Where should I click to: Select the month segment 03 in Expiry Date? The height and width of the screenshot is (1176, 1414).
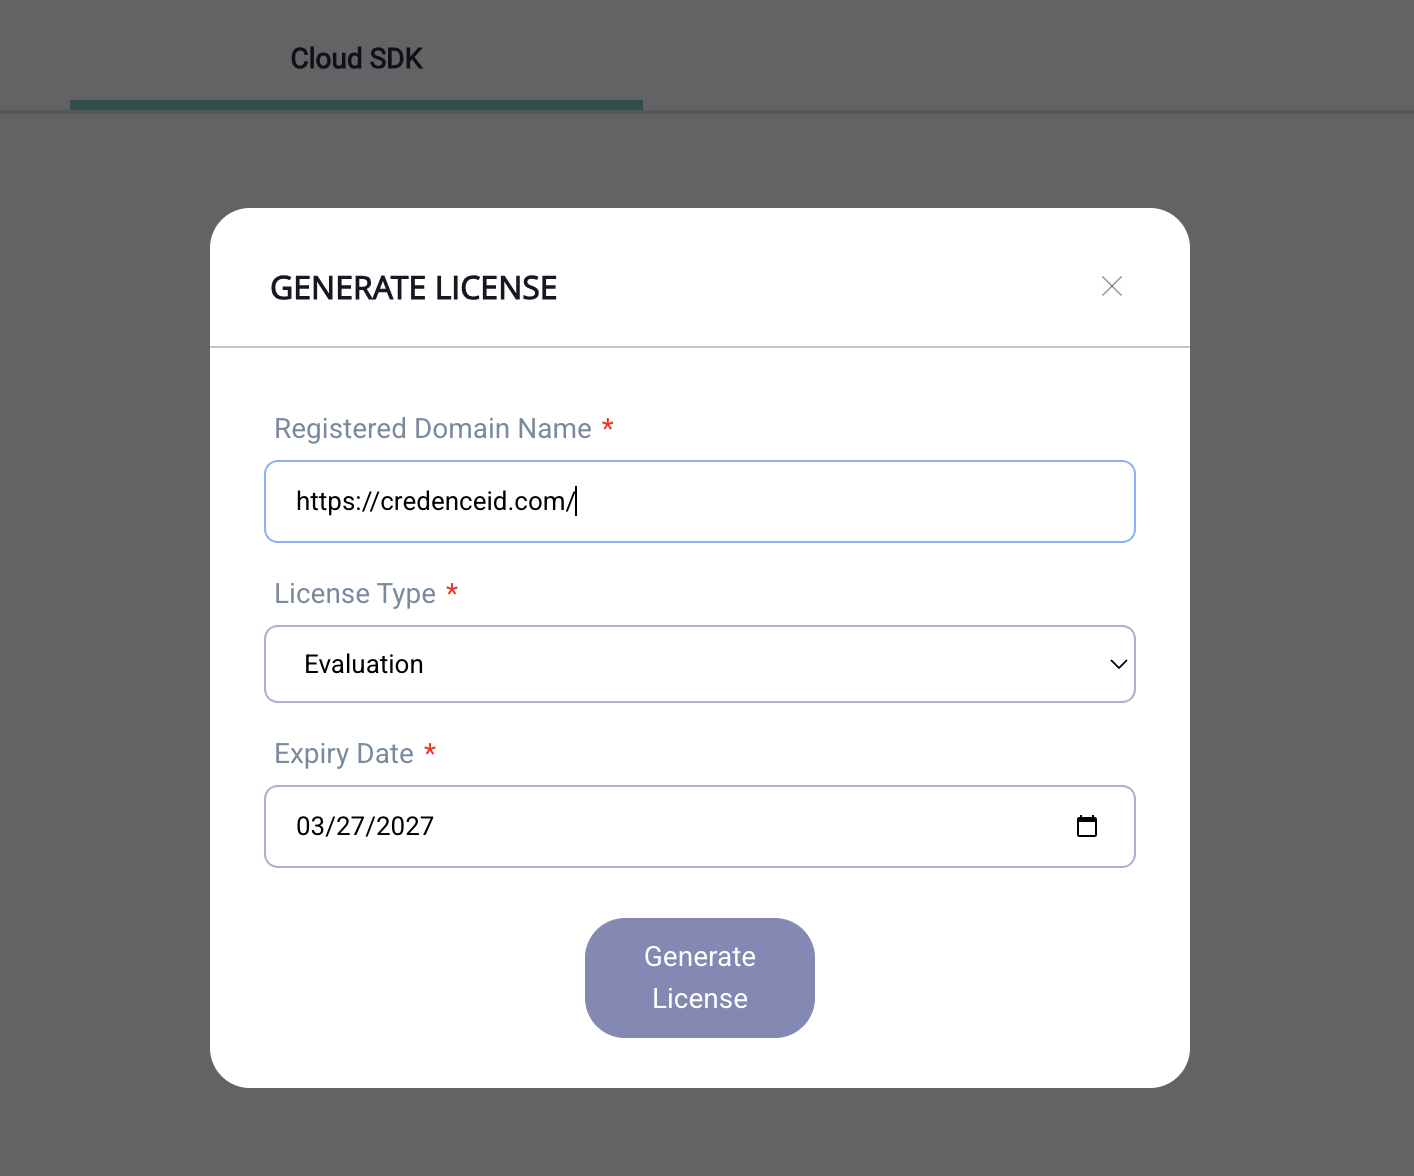[310, 826]
